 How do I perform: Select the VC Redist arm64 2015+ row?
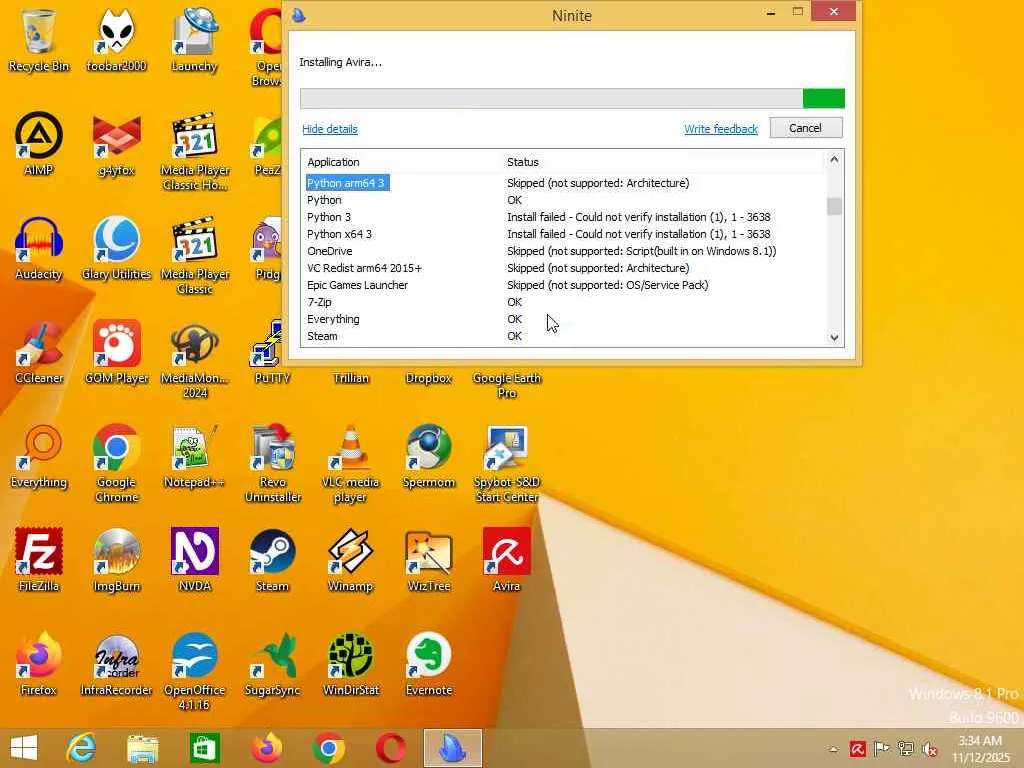point(563,268)
